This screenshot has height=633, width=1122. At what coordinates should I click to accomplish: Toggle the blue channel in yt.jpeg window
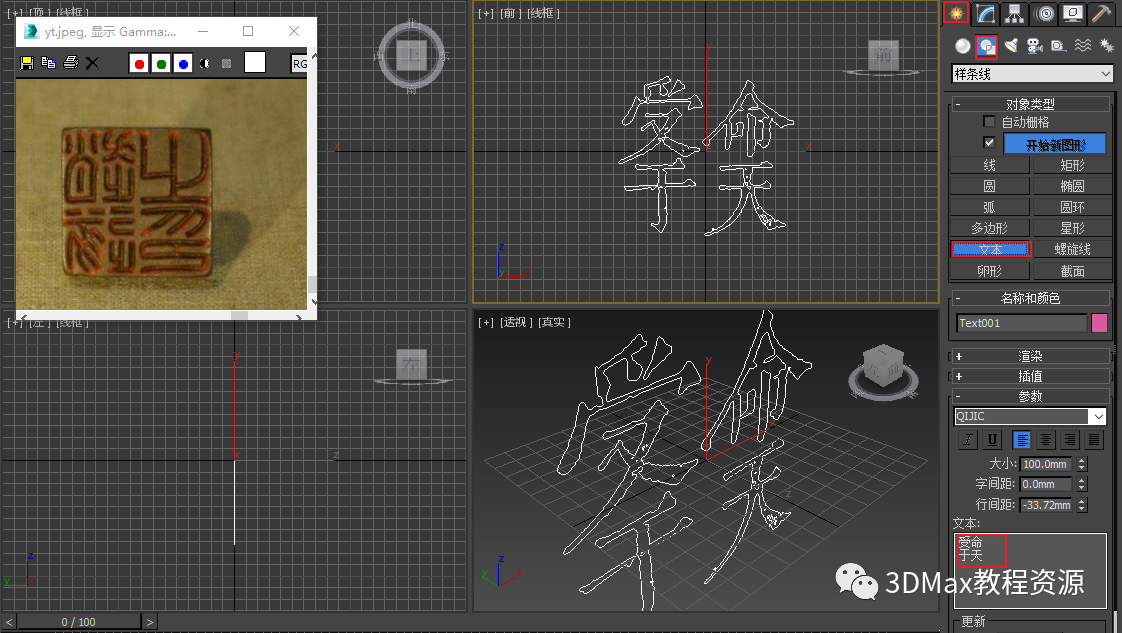tap(183, 64)
